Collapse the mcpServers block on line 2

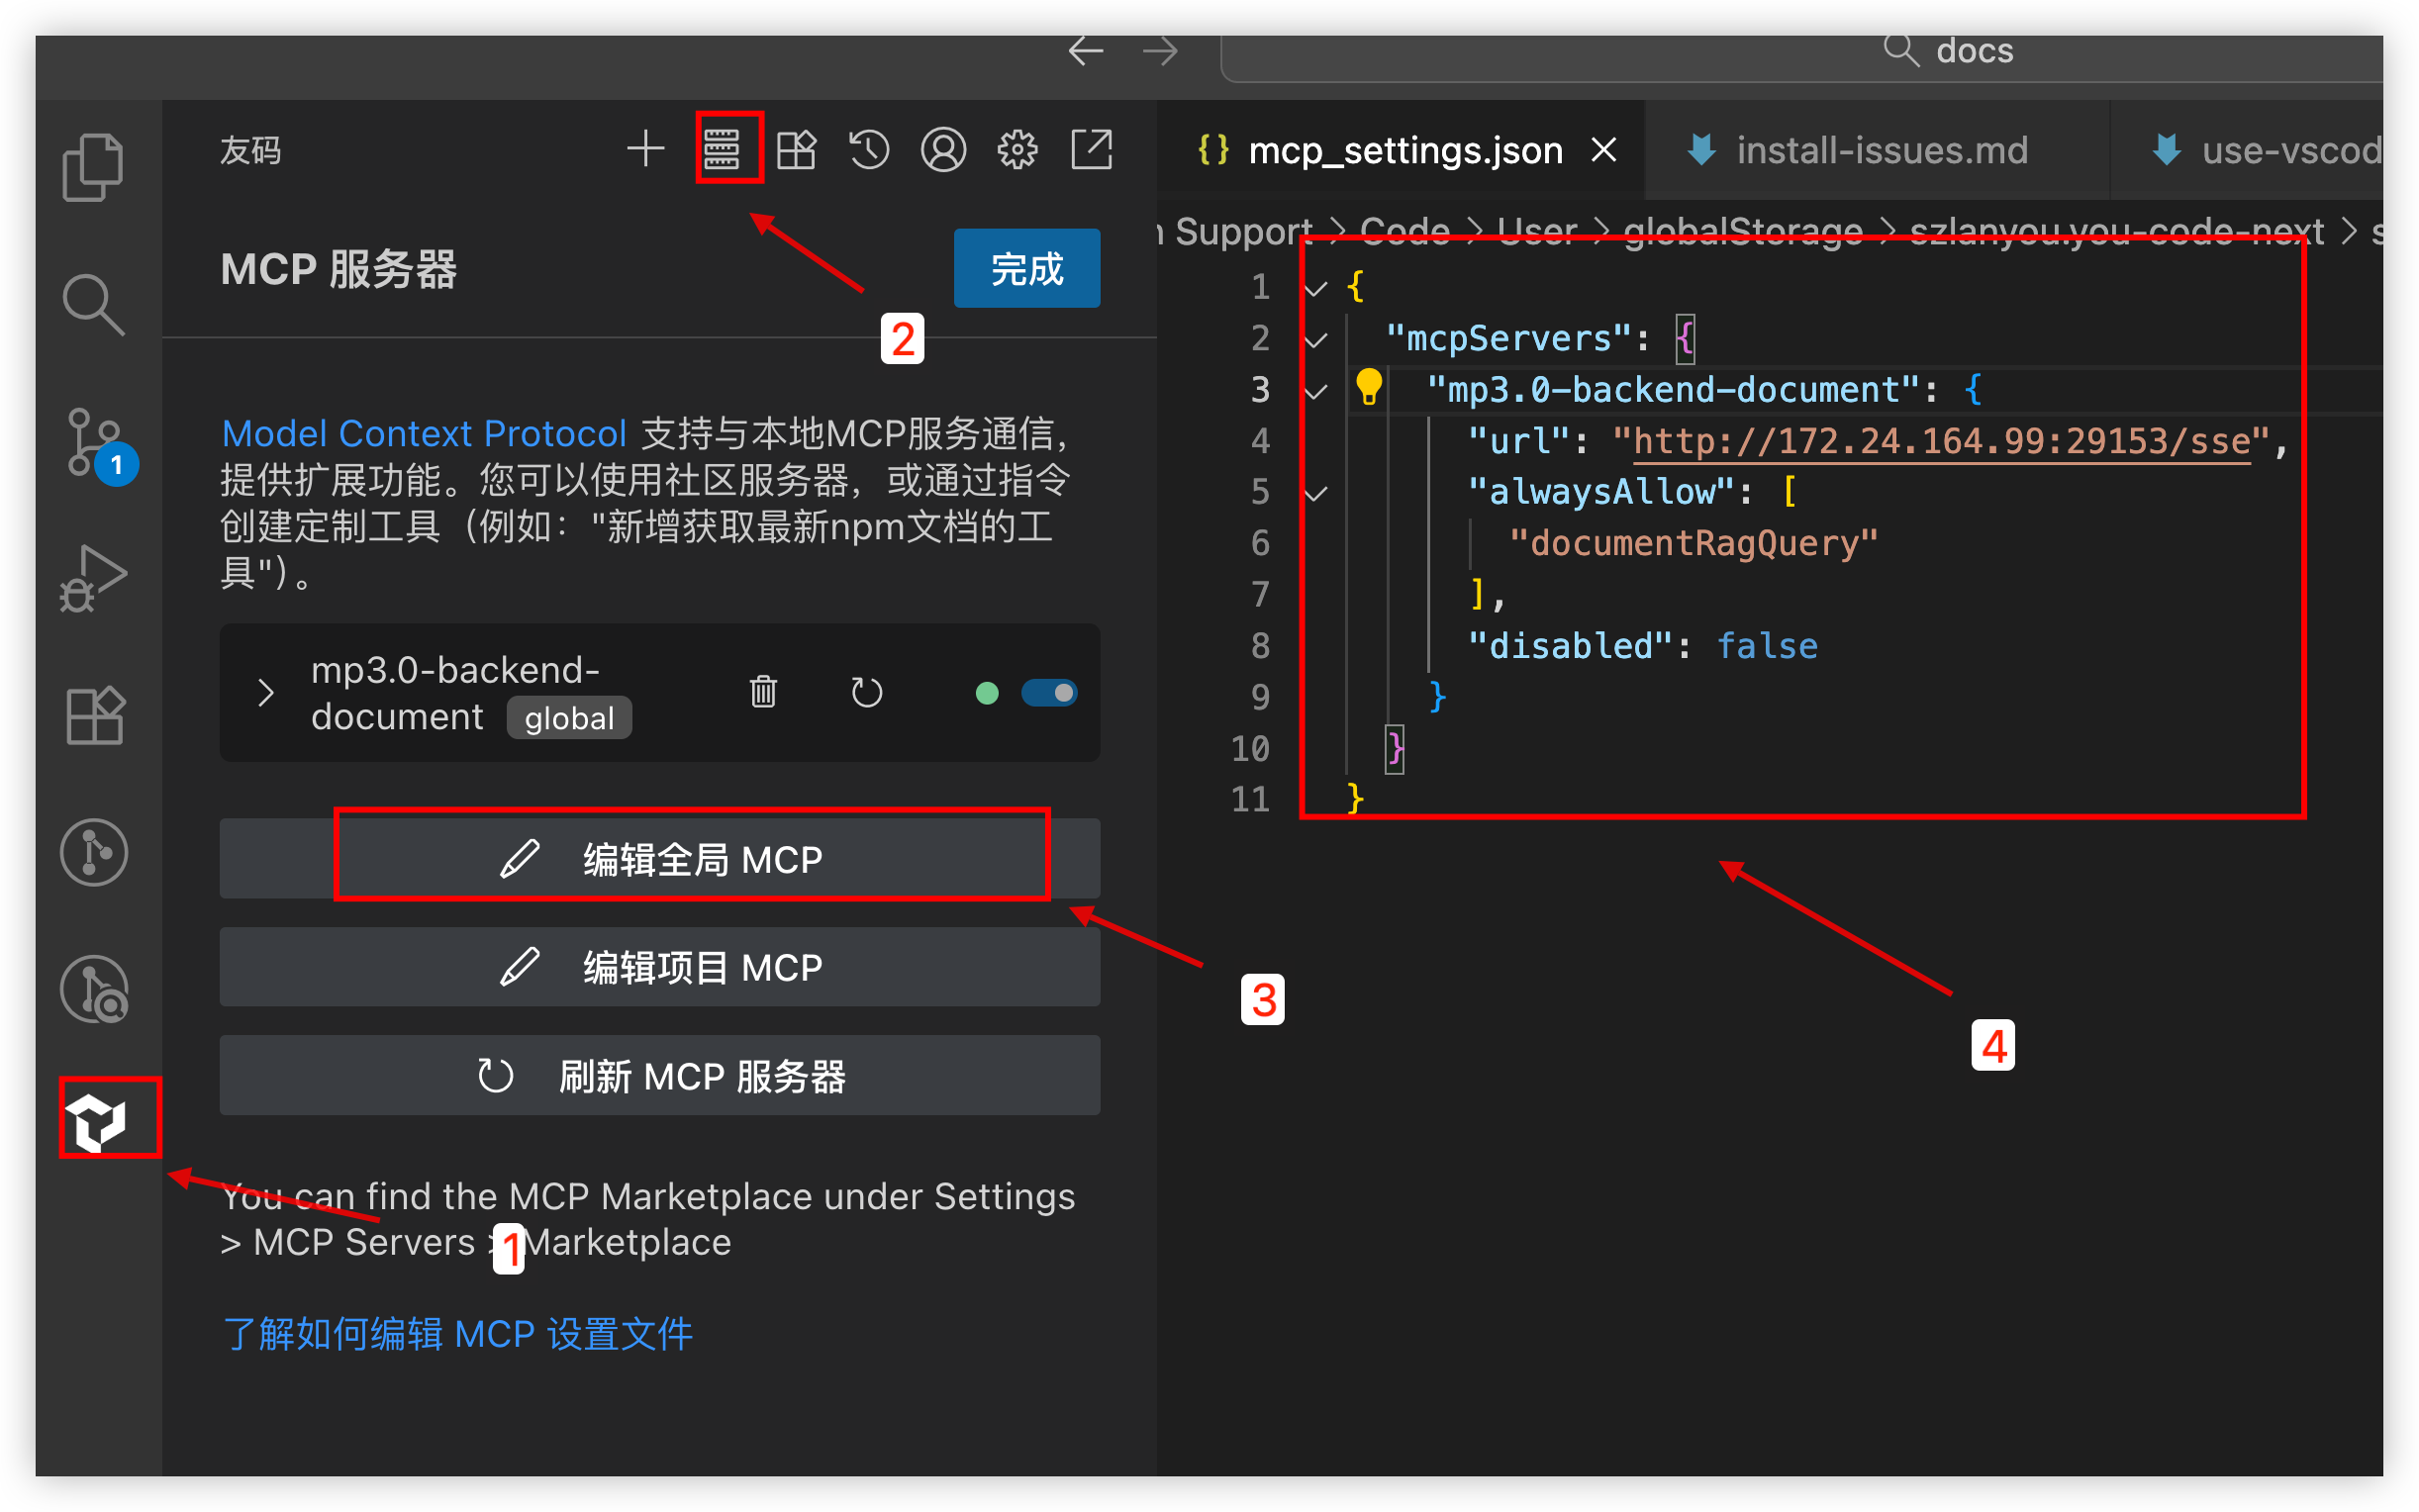[x=1316, y=340]
